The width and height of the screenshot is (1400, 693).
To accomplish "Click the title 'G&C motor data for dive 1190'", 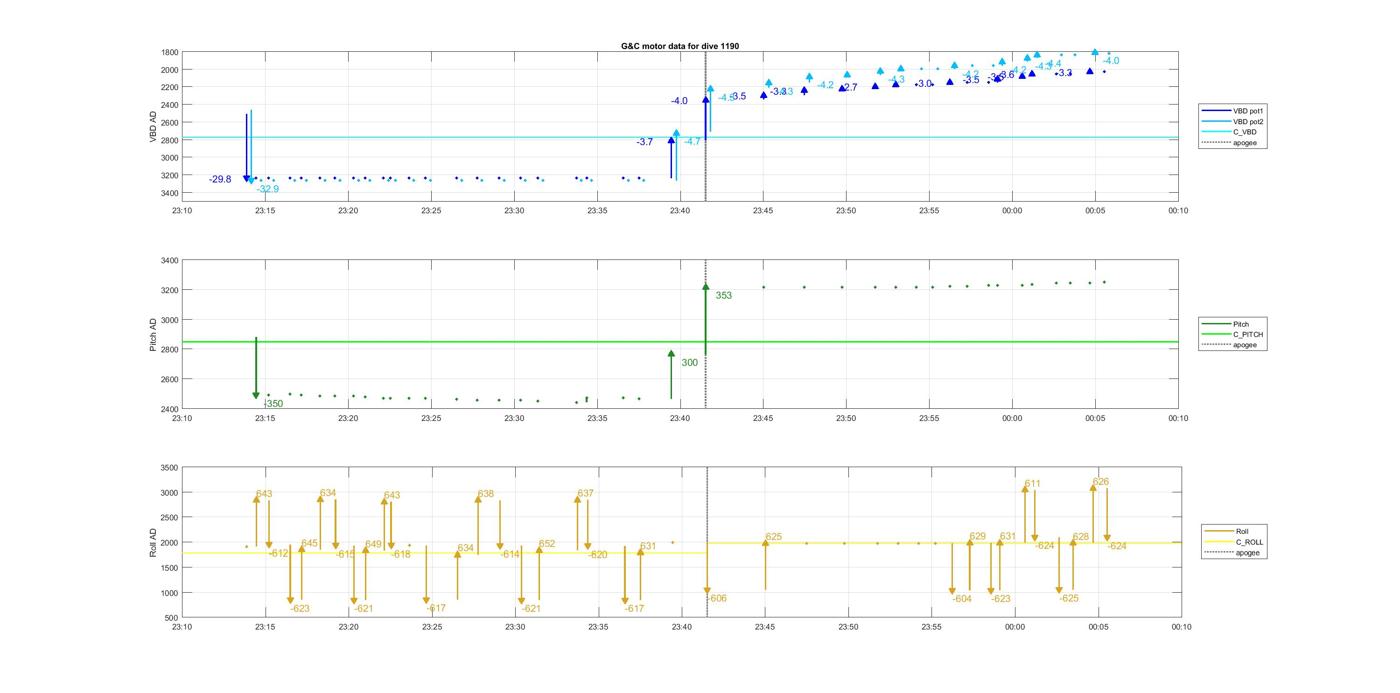I will tap(680, 46).
